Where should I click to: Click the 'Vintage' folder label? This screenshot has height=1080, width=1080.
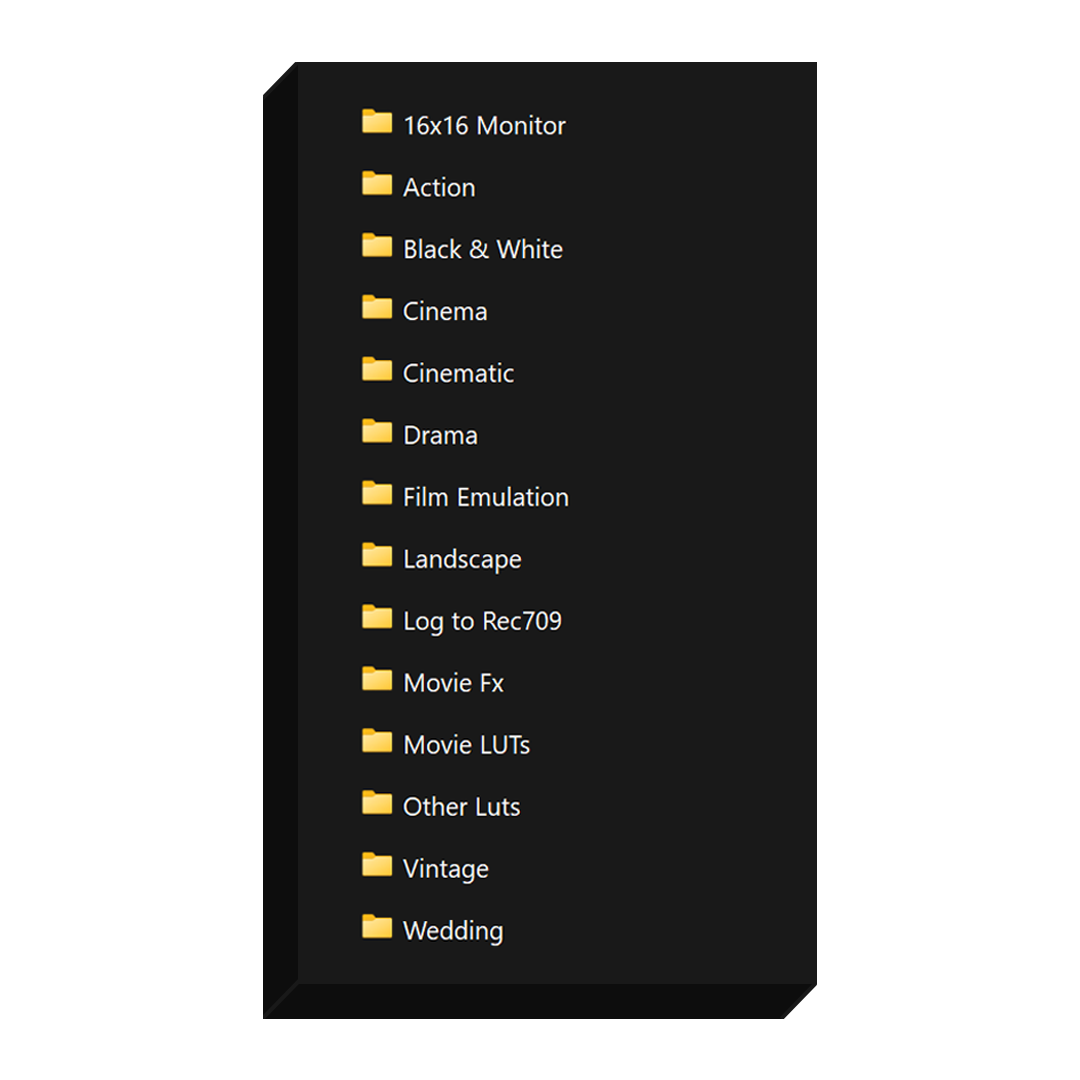(x=446, y=870)
